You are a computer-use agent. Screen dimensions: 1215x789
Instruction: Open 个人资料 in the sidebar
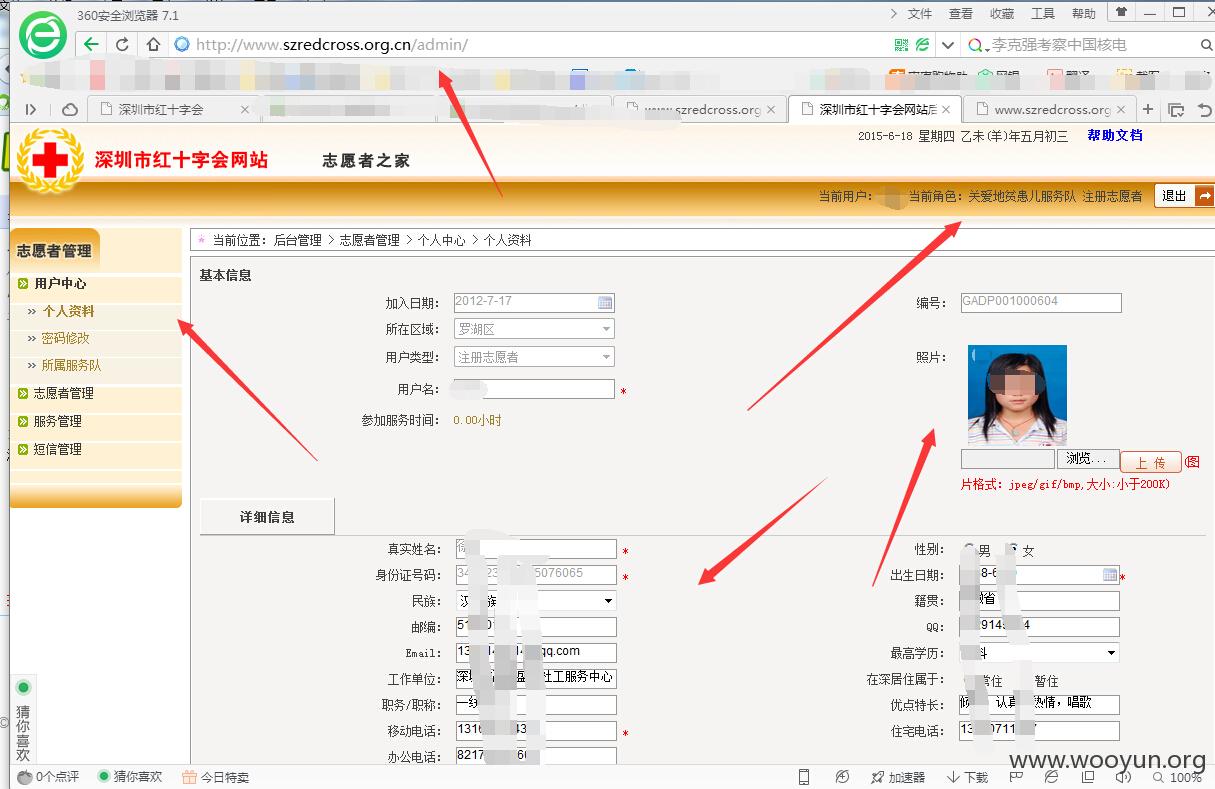pos(68,312)
